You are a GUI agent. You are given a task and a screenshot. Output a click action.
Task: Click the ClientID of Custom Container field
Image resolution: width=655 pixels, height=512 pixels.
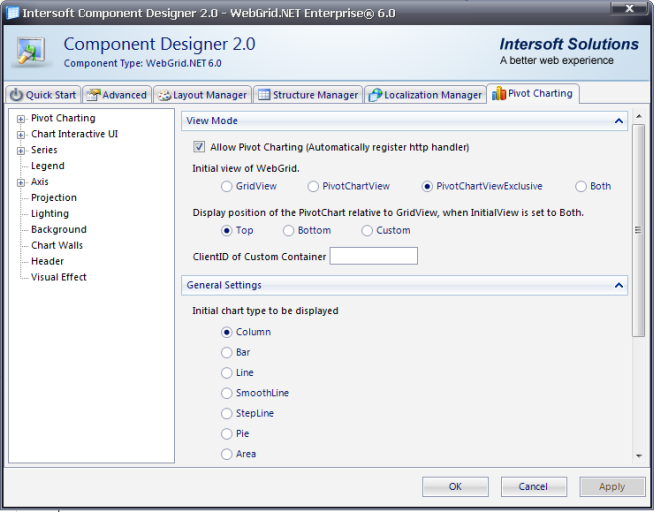[x=373, y=256]
